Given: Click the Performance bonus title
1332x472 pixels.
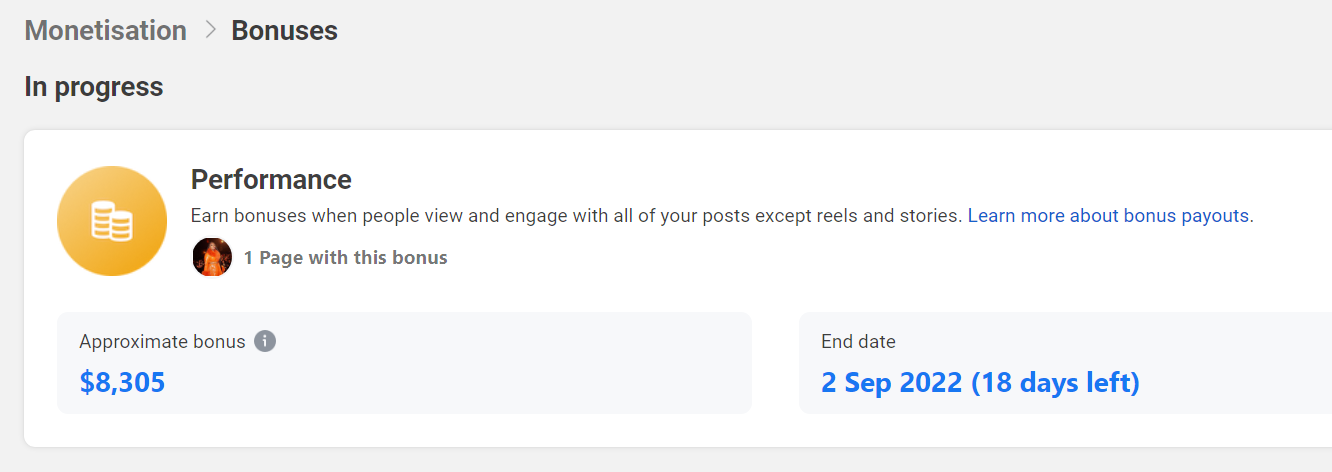Looking at the screenshot, I should coord(271,180).
